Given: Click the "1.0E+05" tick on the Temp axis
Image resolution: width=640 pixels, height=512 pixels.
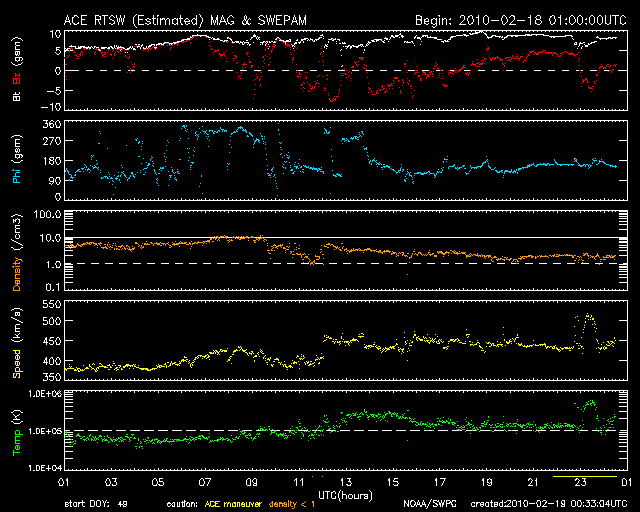Looking at the screenshot, I should (x=45, y=431).
